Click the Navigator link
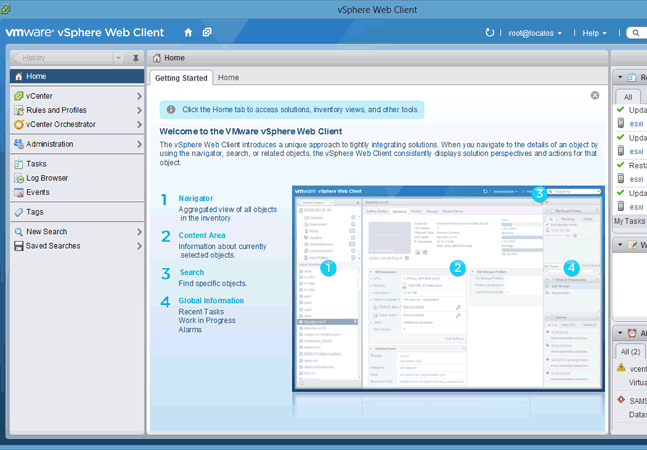This screenshot has height=450, width=647. pos(196,198)
